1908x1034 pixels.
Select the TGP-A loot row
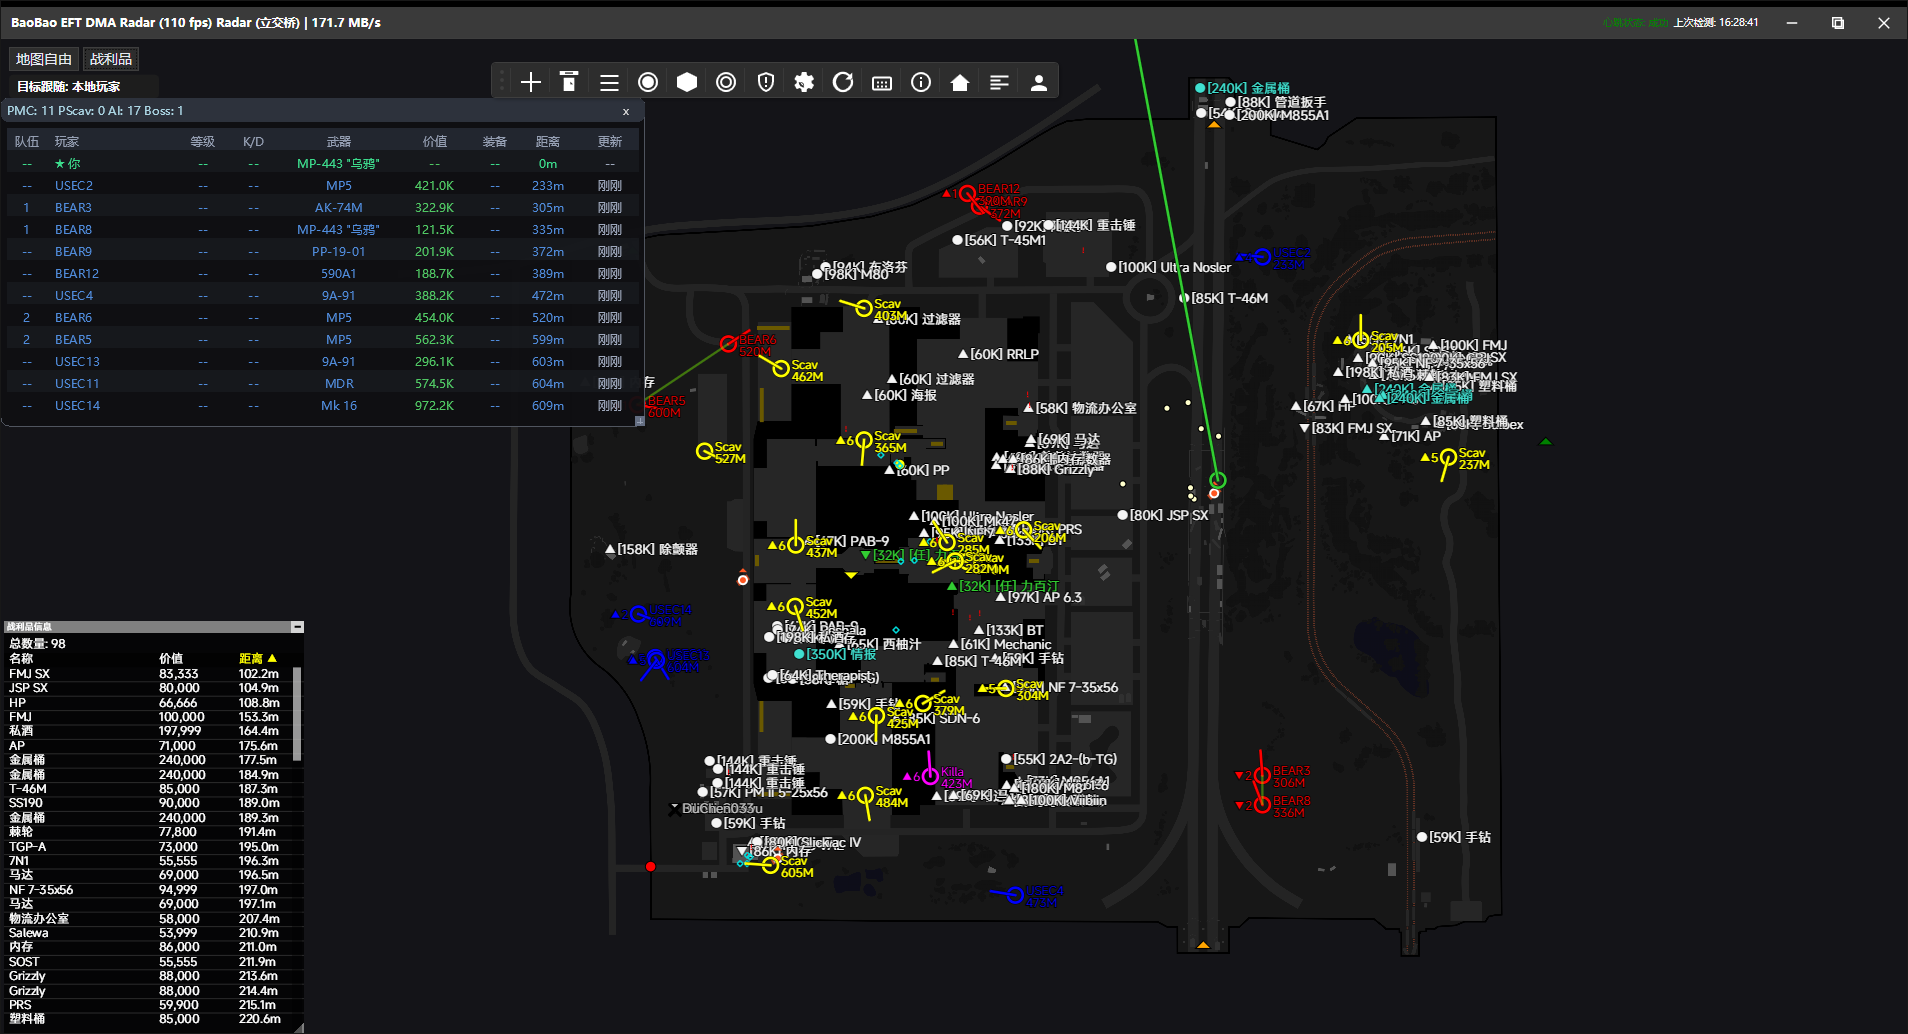[148, 847]
